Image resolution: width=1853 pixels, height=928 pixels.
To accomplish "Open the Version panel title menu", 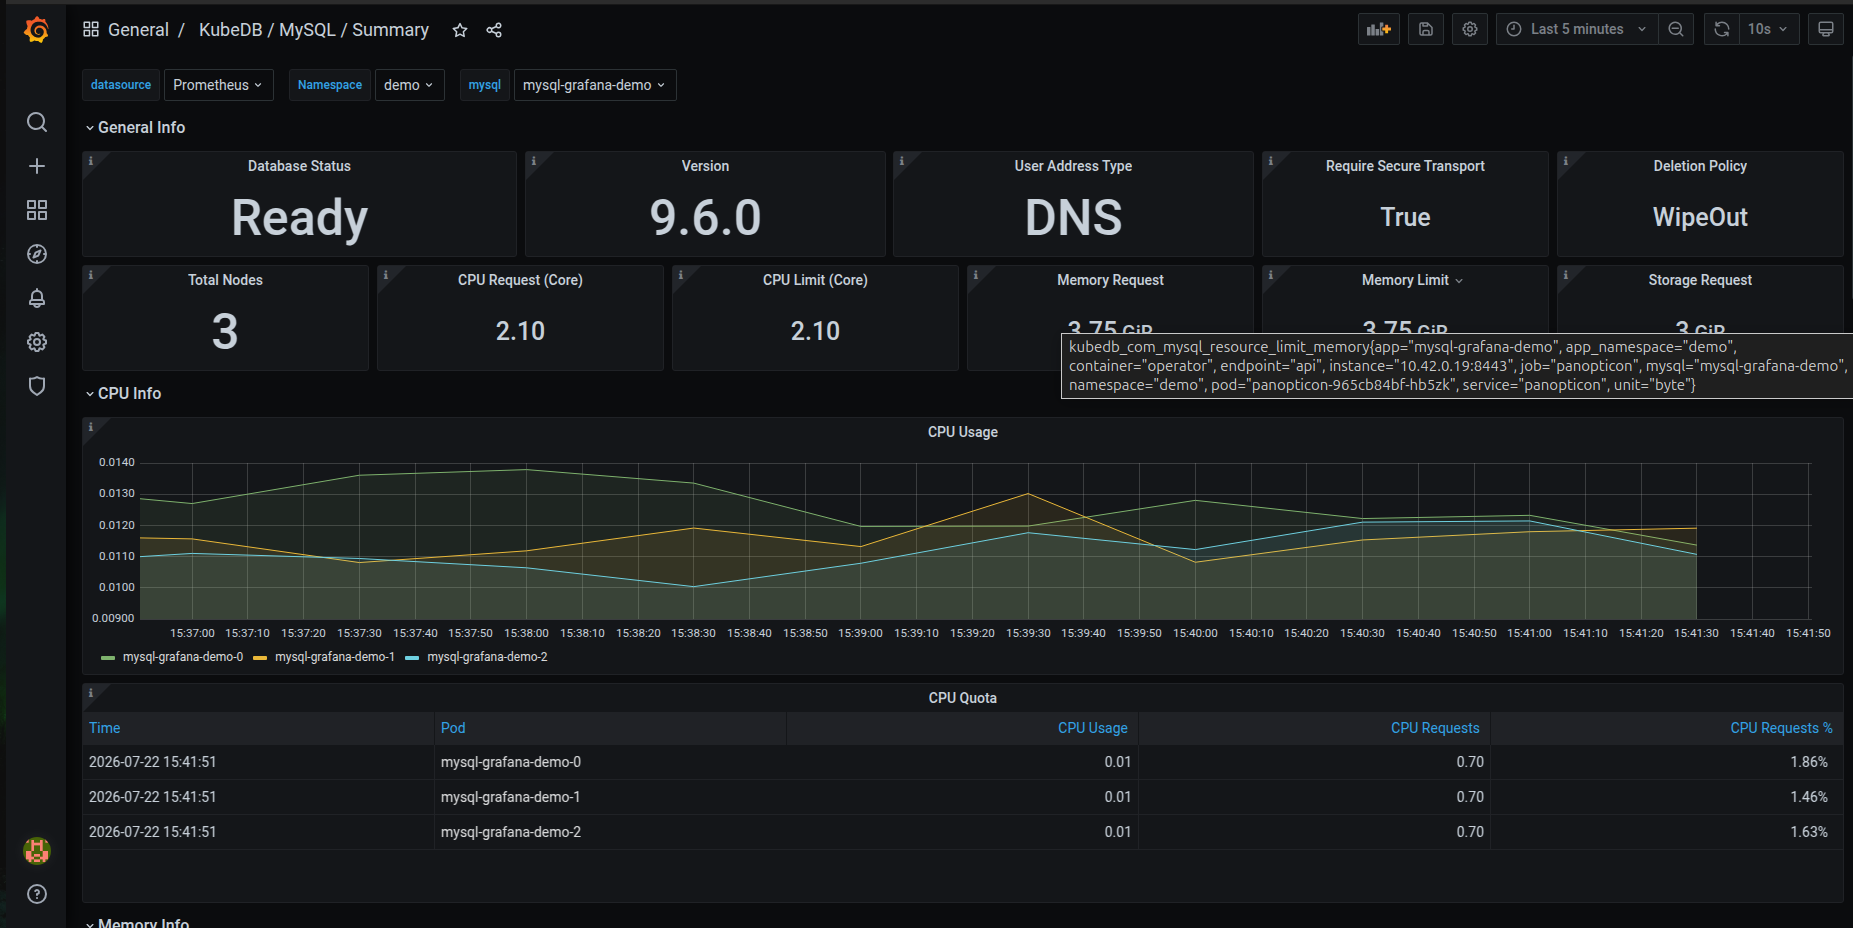I will pyautogui.click(x=705, y=166).
